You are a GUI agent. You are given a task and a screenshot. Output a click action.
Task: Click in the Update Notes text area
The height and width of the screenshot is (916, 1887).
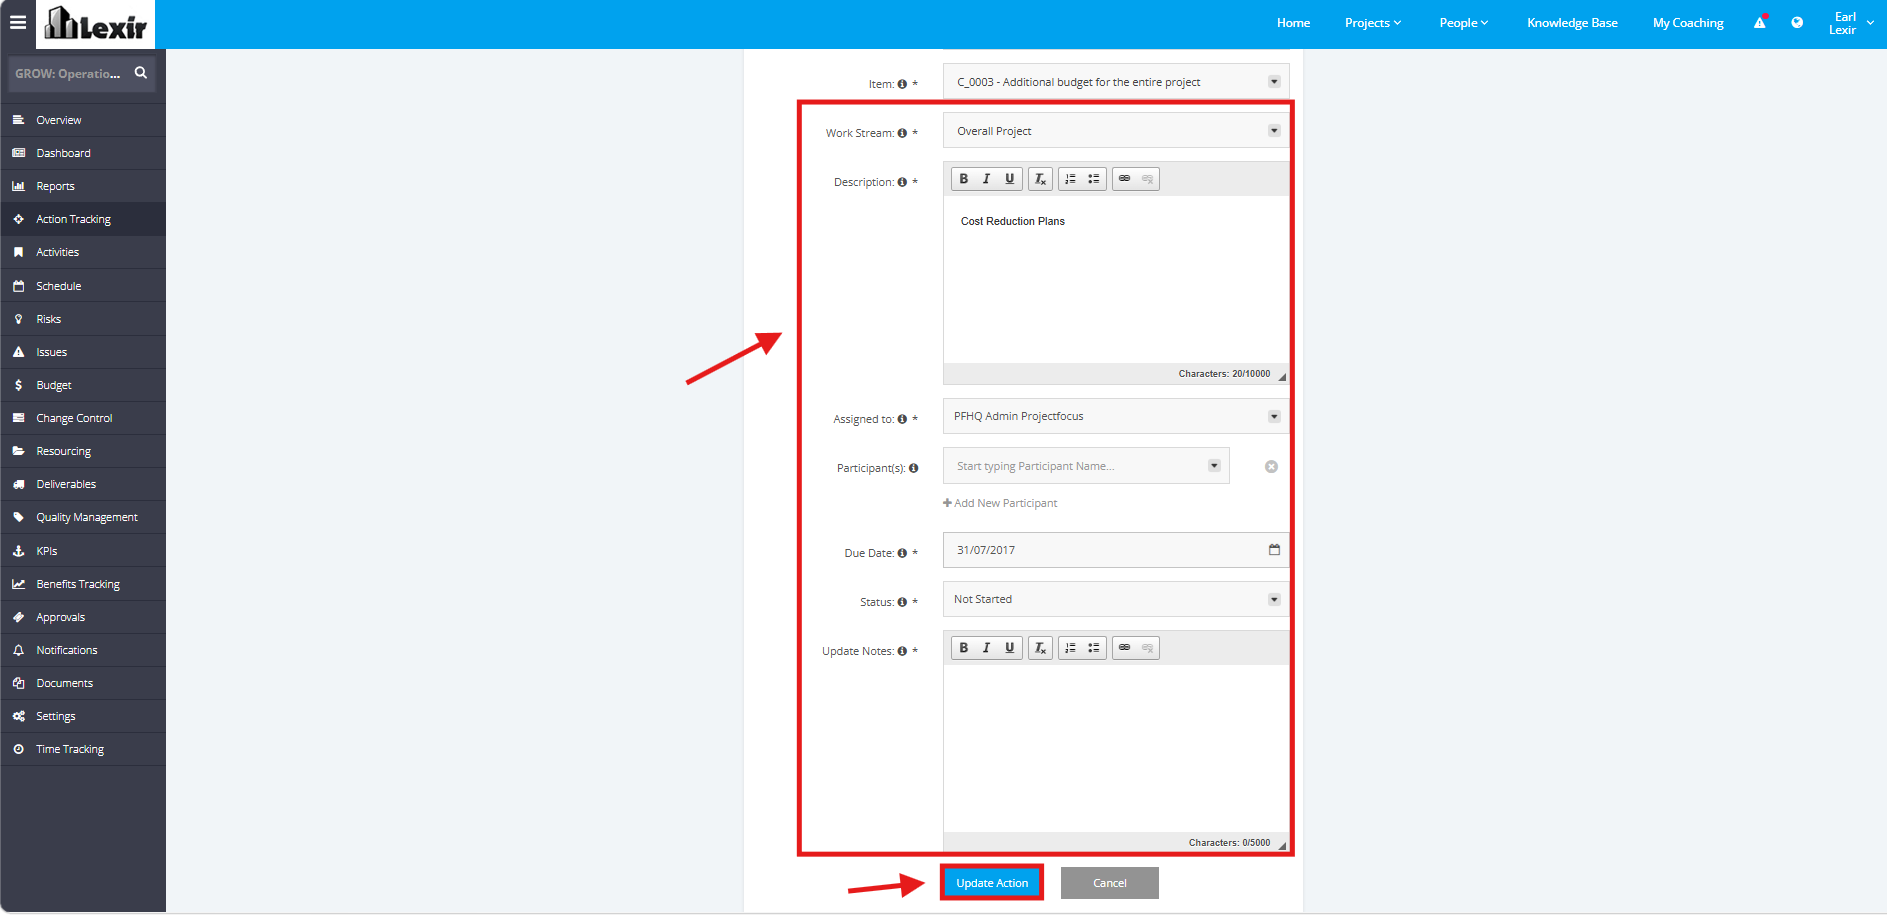(x=1116, y=749)
